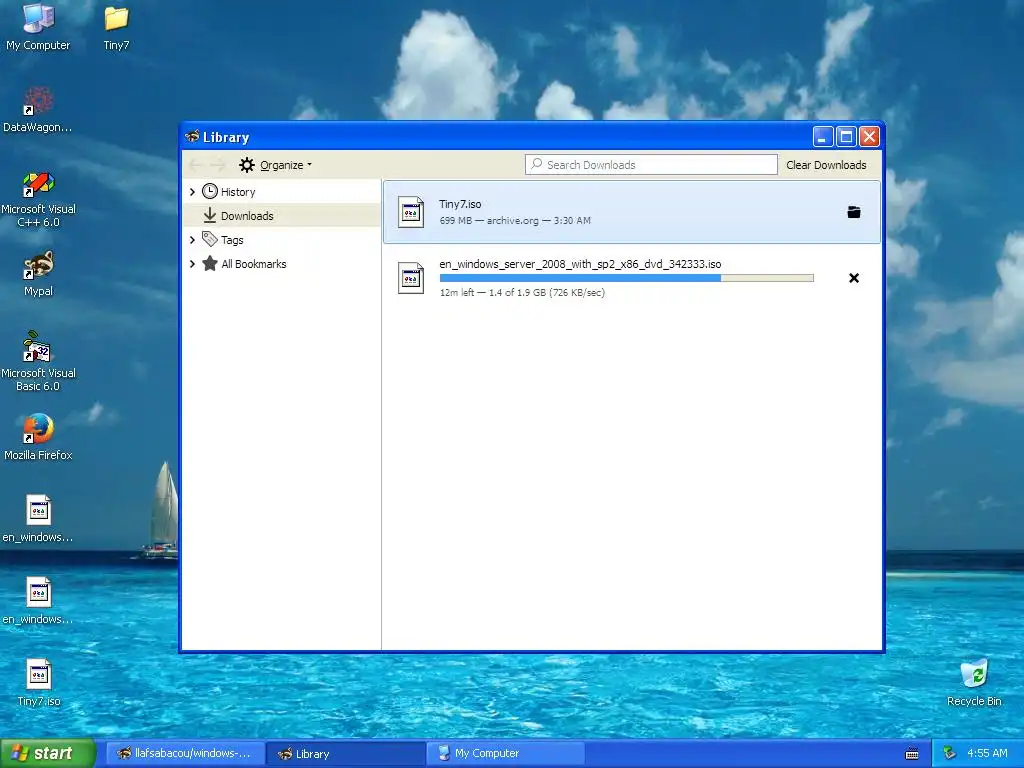Minimize the Library window
Viewport: 1024px width, 768px height.
click(822, 136)
